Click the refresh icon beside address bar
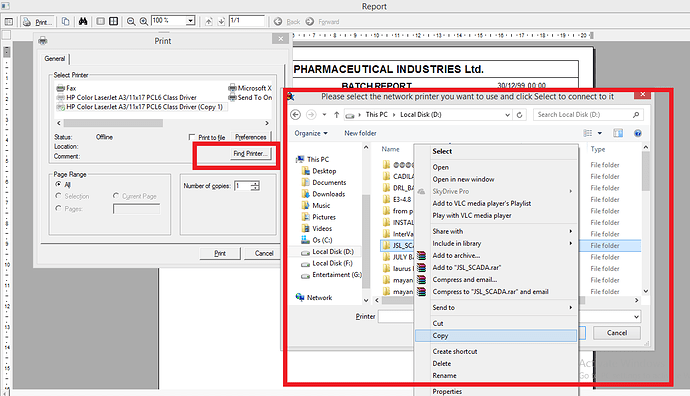690x396 pixels. [520, 115]
